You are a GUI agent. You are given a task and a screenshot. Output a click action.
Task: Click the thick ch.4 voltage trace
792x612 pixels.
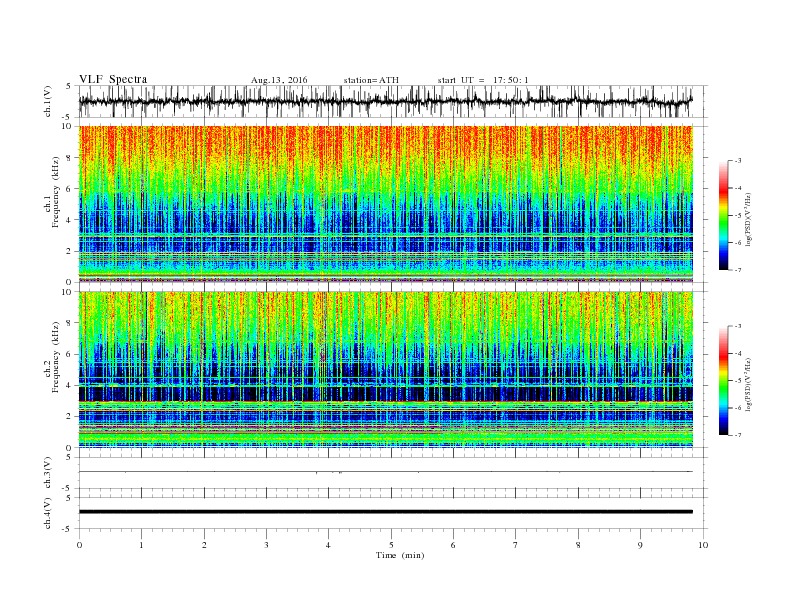coord(385,512)
